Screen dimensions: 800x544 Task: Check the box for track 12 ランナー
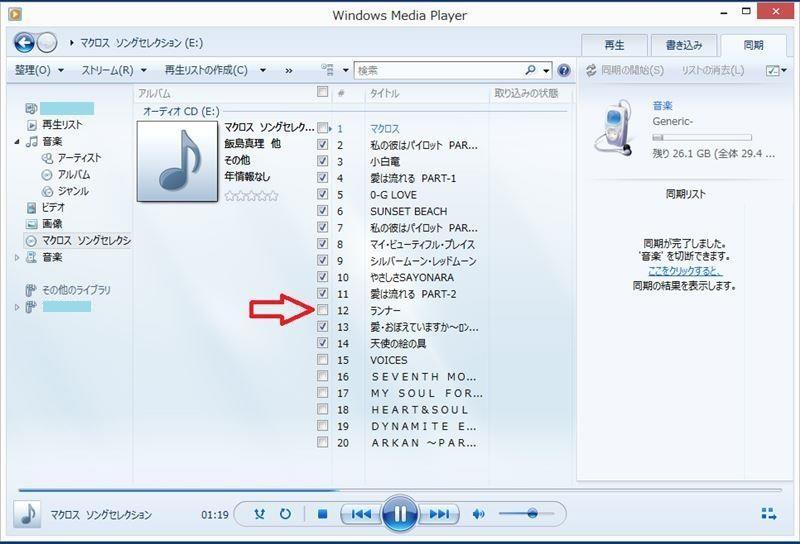point(322,310)
